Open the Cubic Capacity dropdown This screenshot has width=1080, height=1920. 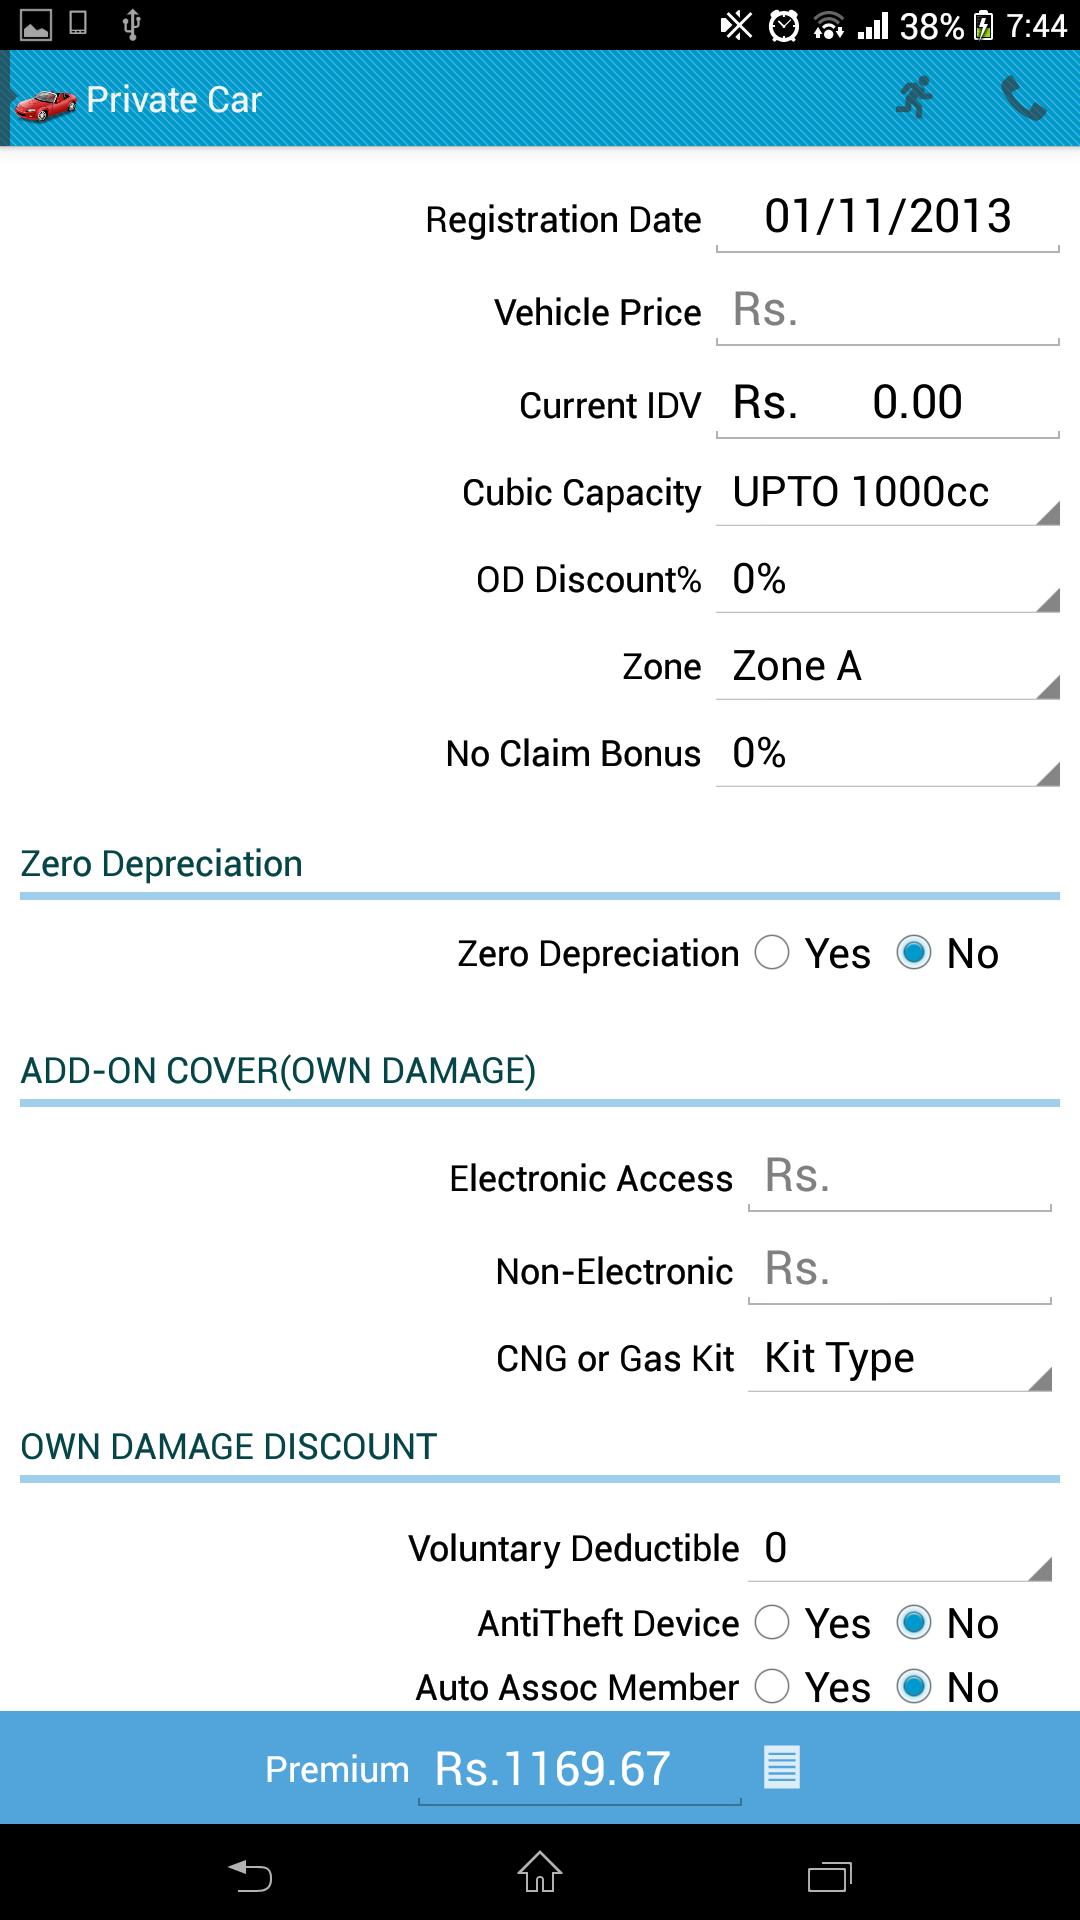888,493
